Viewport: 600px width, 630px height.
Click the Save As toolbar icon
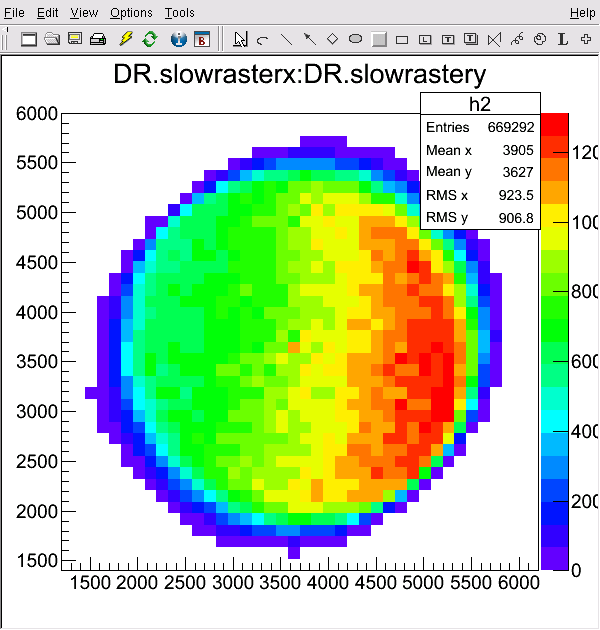click(x=75, y=39)
